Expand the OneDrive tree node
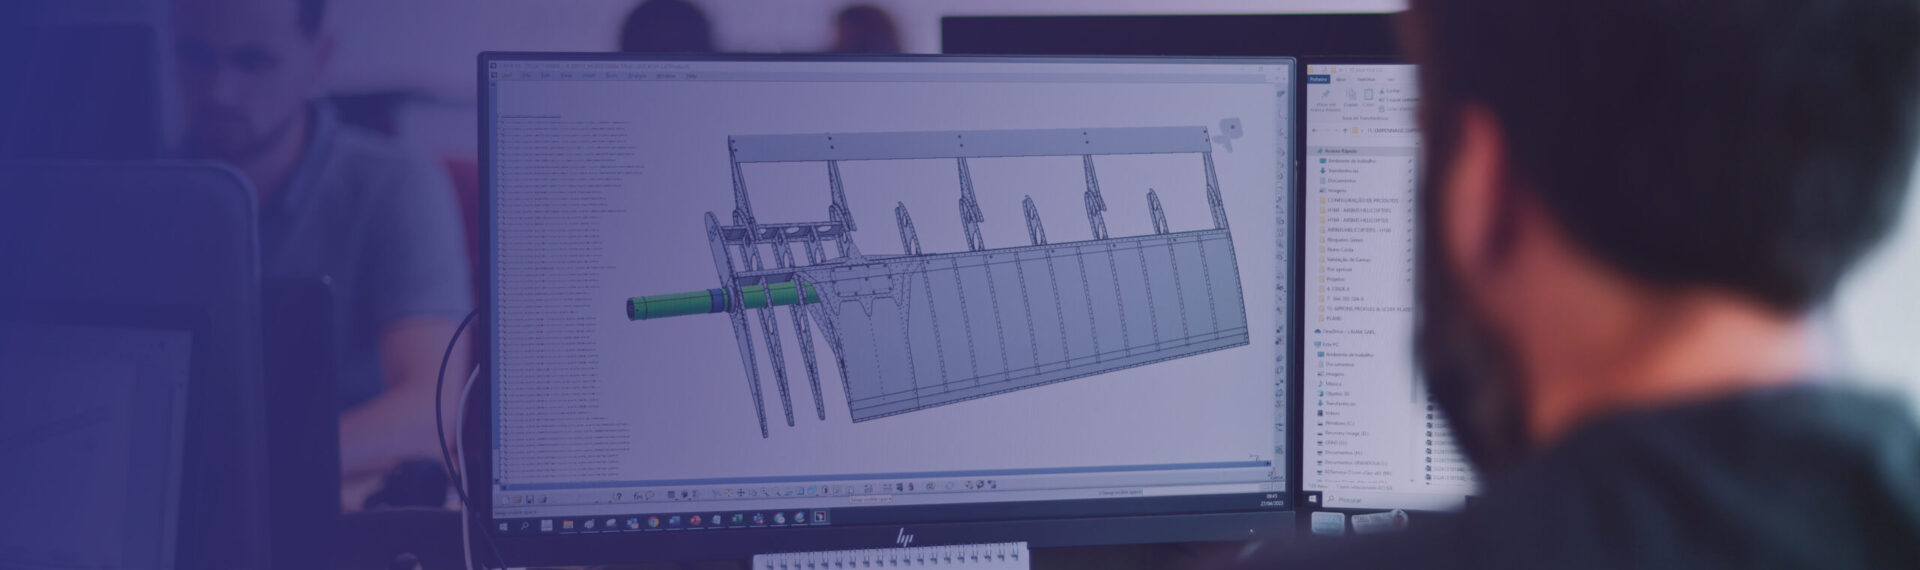 (x=1314, y=331)
